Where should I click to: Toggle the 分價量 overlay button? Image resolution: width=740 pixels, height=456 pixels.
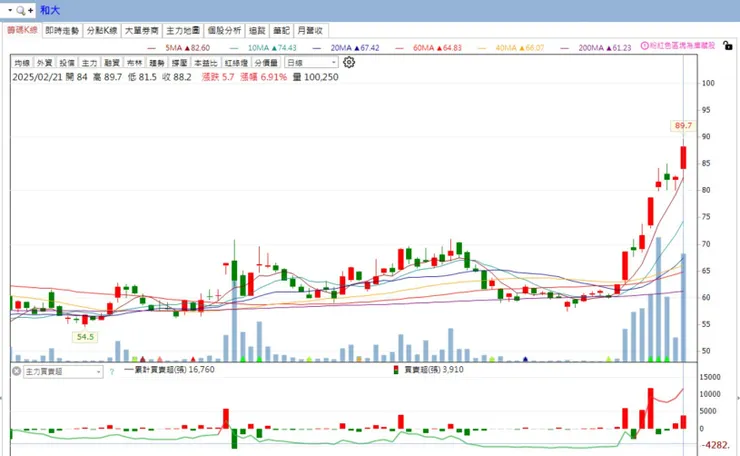(266, 63)
